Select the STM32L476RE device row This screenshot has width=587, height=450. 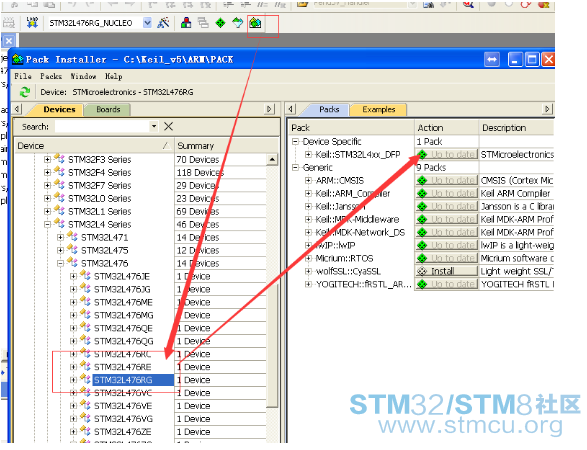coord(123,367)
